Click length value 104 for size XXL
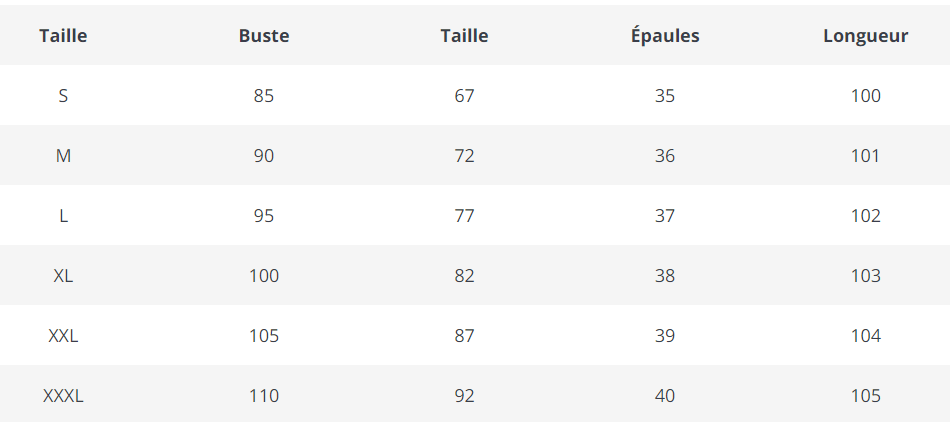This screenshot has height=422, width=950. click(x=865, y=336)
